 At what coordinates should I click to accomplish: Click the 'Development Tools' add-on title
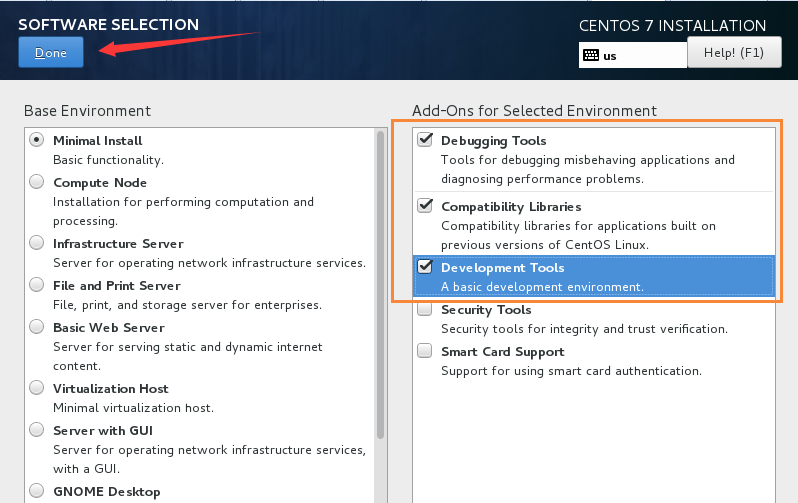[503, 268]
